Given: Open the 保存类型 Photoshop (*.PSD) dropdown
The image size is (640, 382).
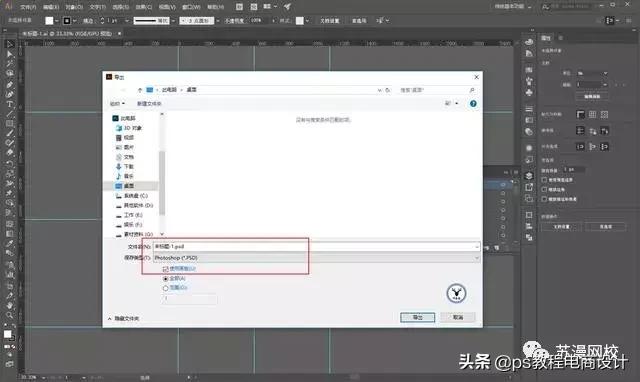Looking at the screenshot, I should coord(316,258).
